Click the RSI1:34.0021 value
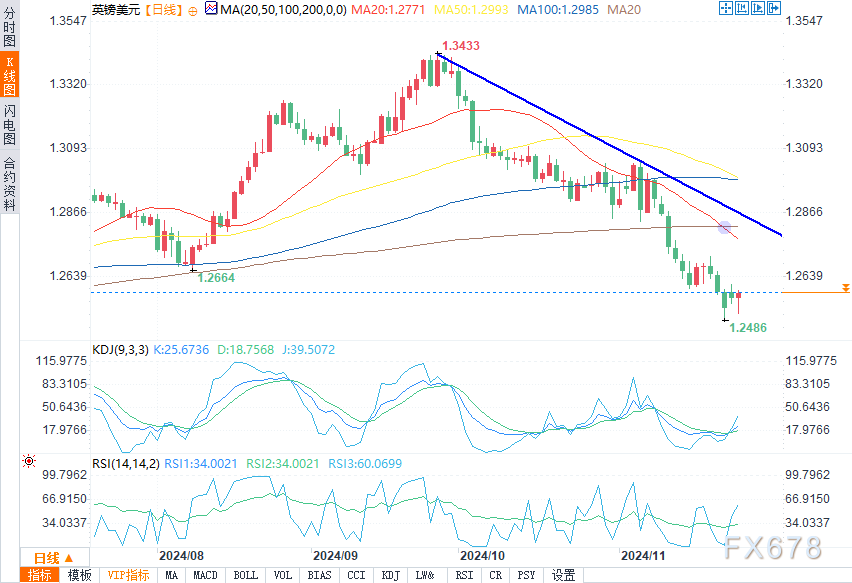Screen dimensions: 852x583 (201, 464)
